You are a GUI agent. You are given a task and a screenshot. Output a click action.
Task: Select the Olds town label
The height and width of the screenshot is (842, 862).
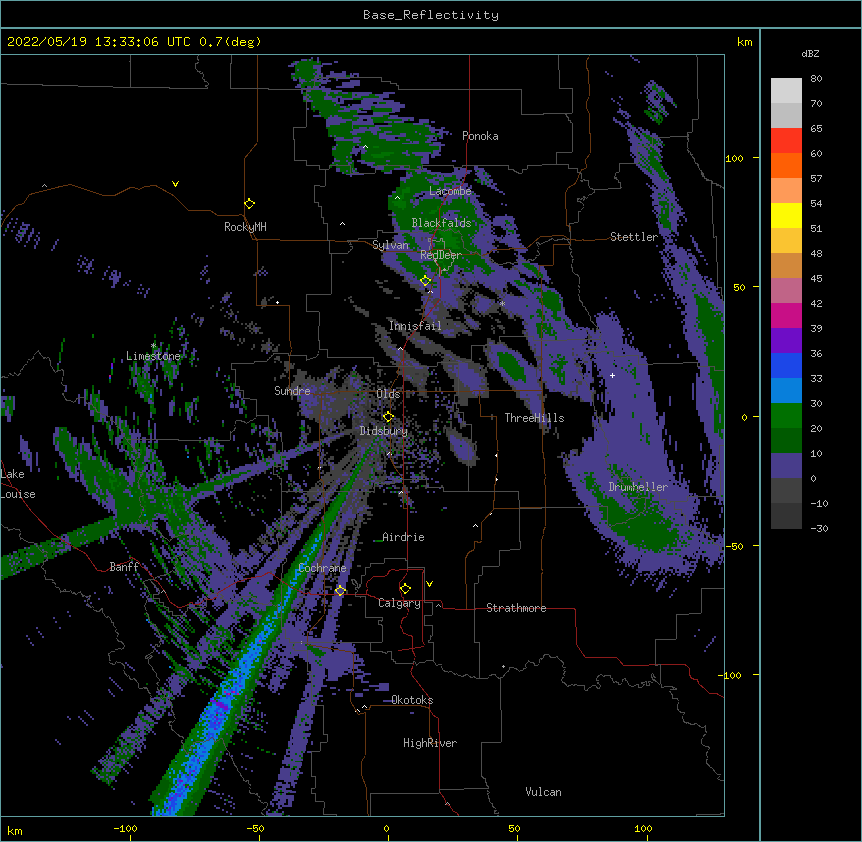coord(388,394)
